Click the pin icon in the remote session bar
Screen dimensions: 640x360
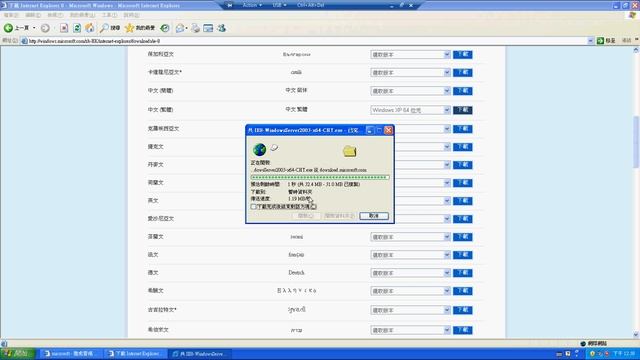pos(230,5)
